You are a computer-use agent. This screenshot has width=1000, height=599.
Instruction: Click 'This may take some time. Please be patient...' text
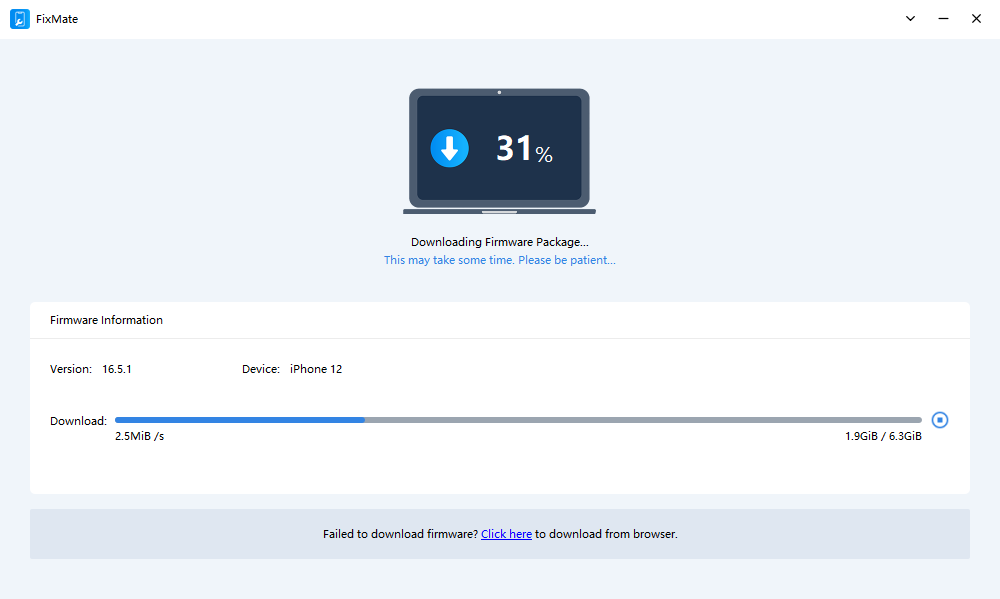click(499, 260)
